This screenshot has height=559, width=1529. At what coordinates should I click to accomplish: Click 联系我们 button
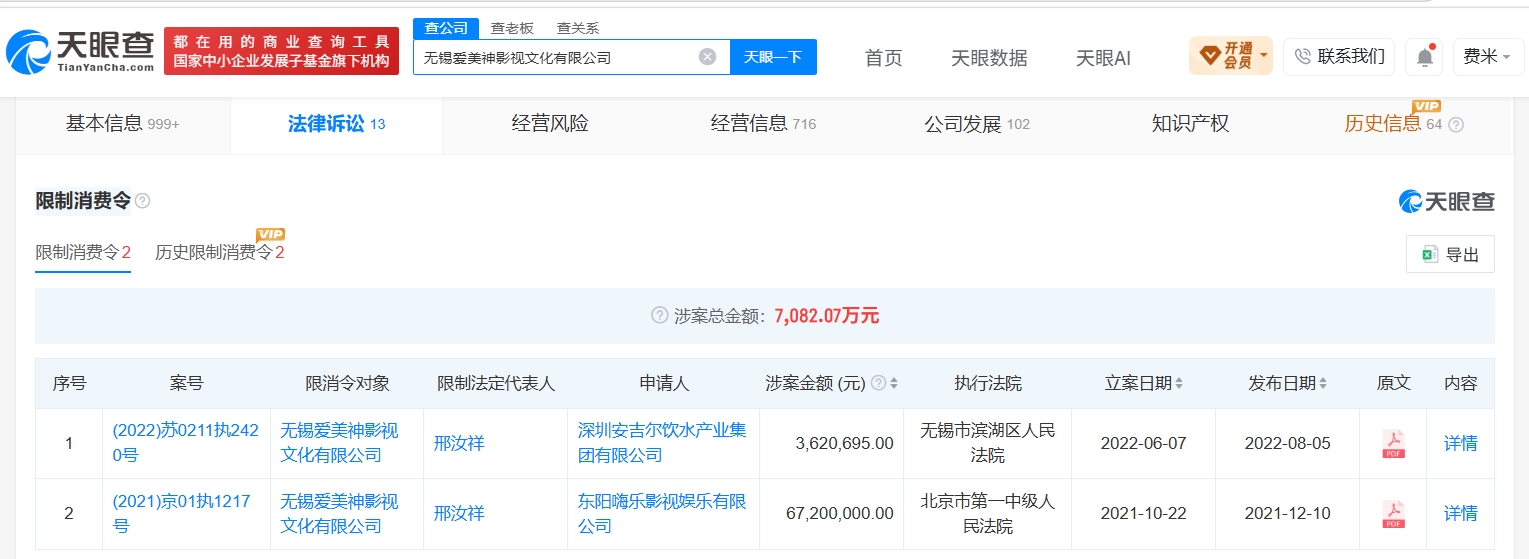click(x=1339, y=57)
